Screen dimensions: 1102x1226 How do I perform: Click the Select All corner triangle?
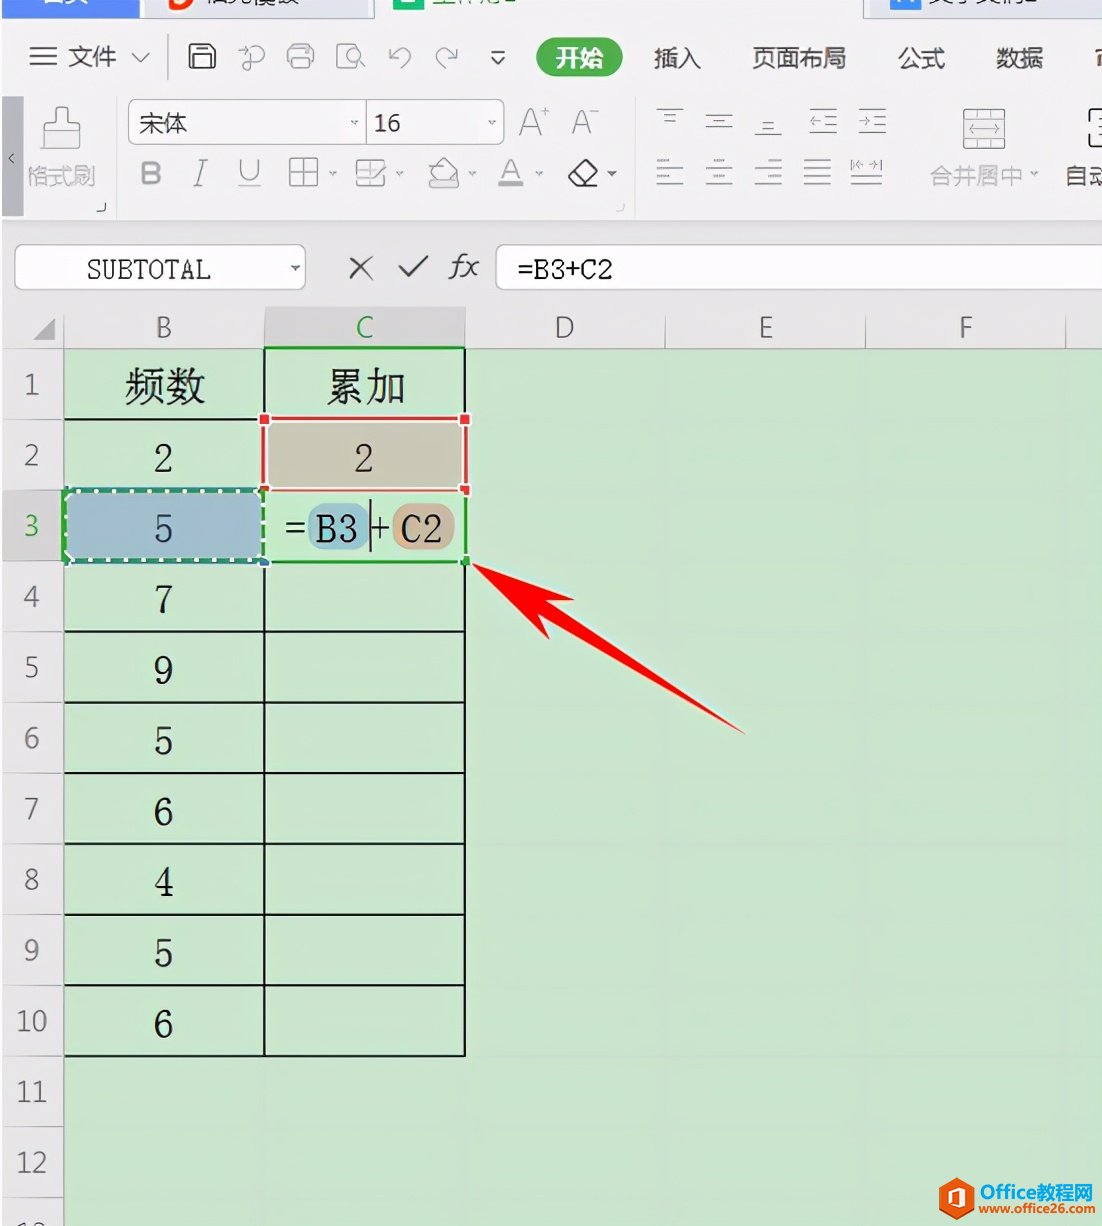point(44,330)
